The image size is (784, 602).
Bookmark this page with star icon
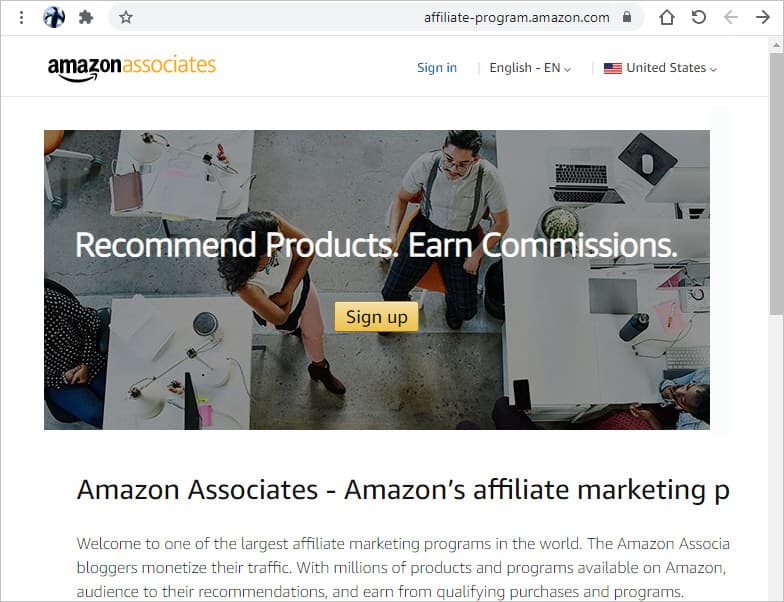pos(126,18)
